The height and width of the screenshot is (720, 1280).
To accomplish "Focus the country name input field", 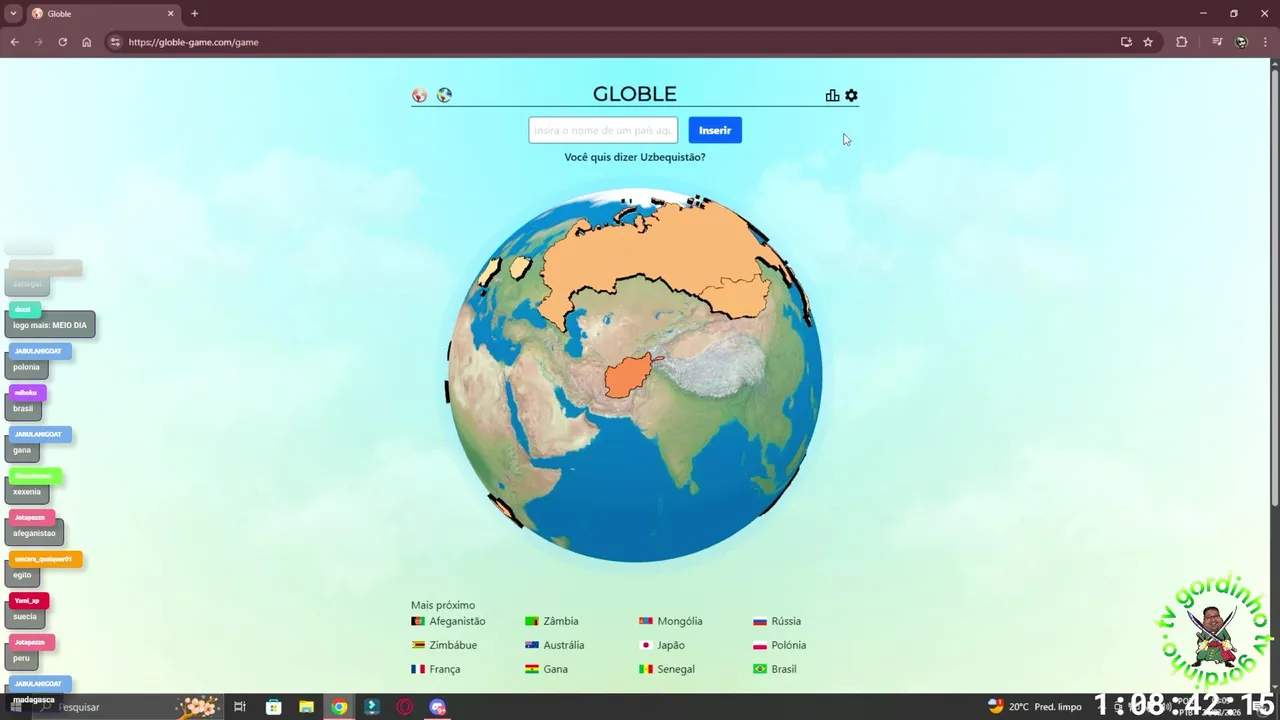I will (603, 130).
